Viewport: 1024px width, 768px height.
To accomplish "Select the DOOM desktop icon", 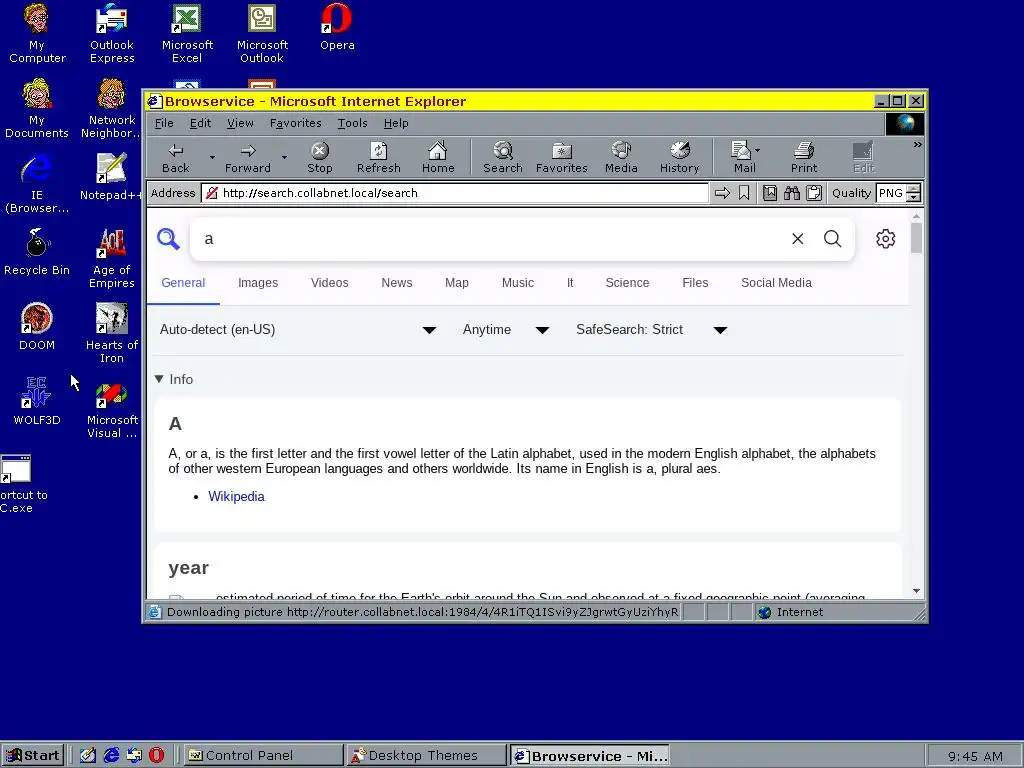I will click(x=37, y=327).
